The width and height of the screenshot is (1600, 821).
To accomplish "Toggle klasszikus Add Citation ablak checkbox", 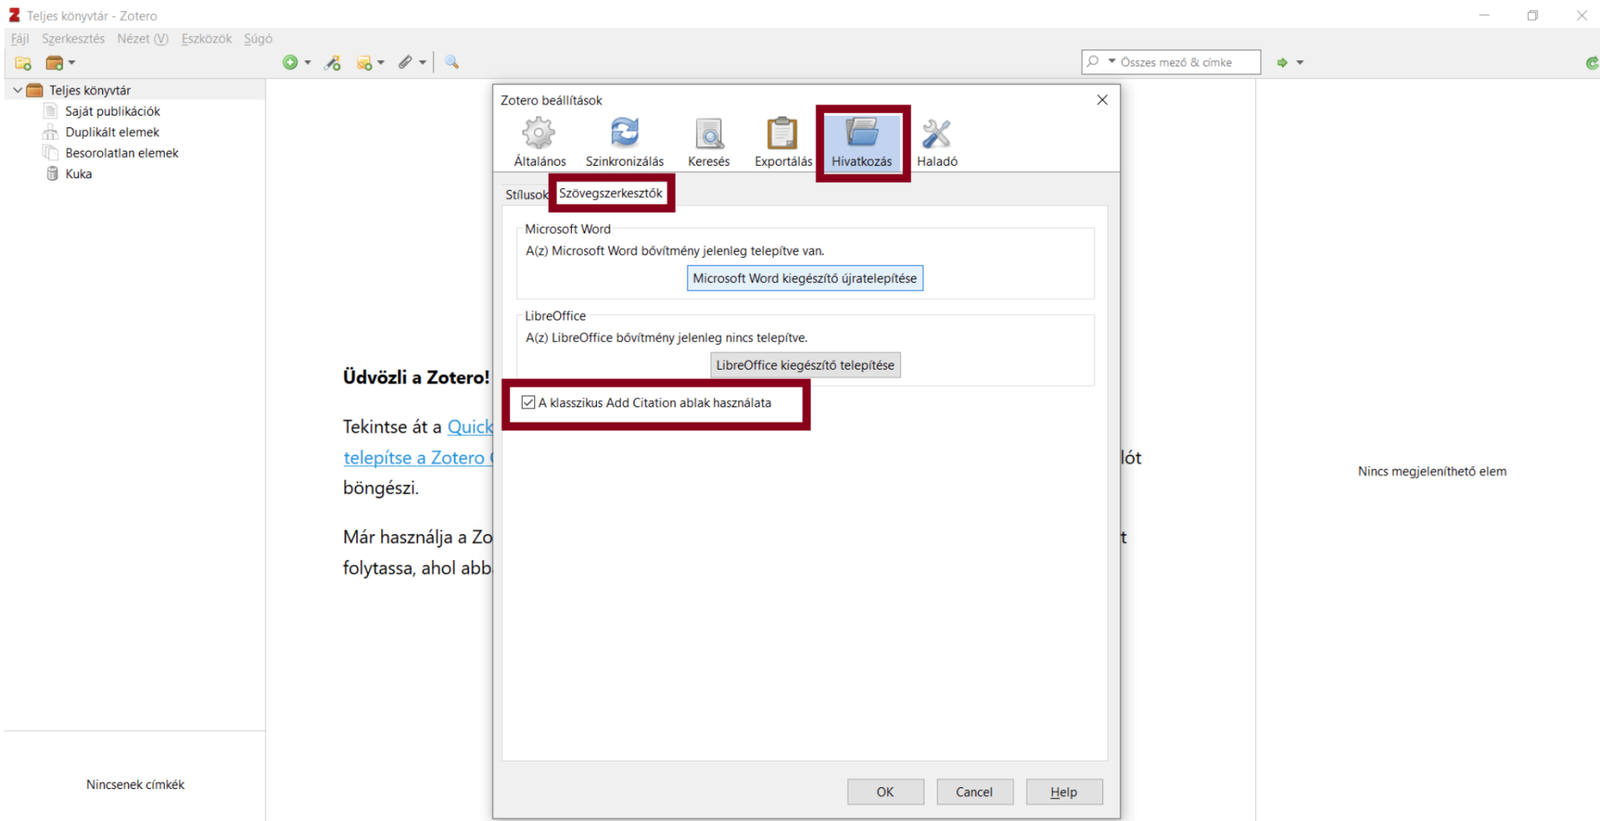I will [528, 403].
